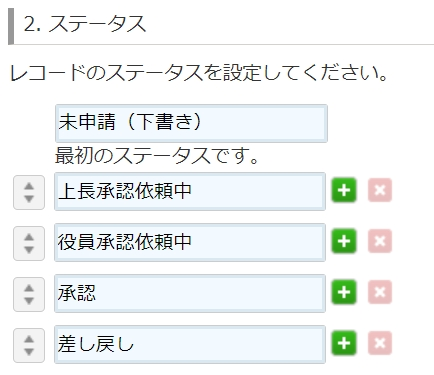Screen dimensions: 434x375
Task: Delete the 上長承認依頼中 status row
Action: [x=380, y=190]
